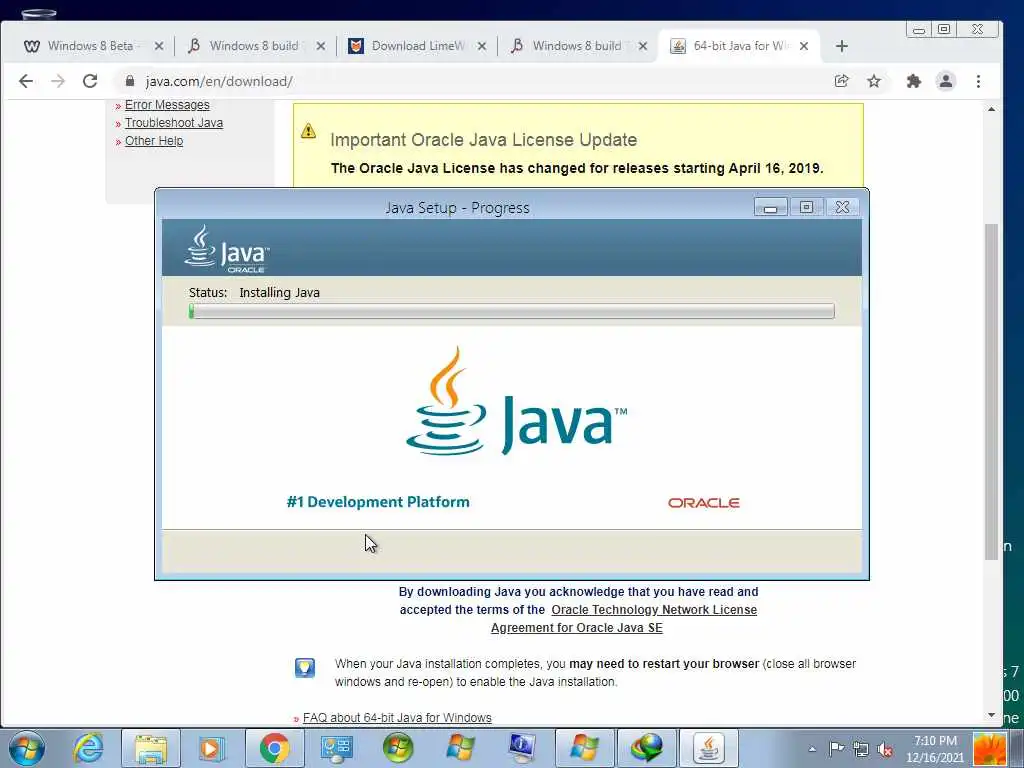Click the ORACLE logo in the installer
1024x768 pixels.
click(704, 503)
